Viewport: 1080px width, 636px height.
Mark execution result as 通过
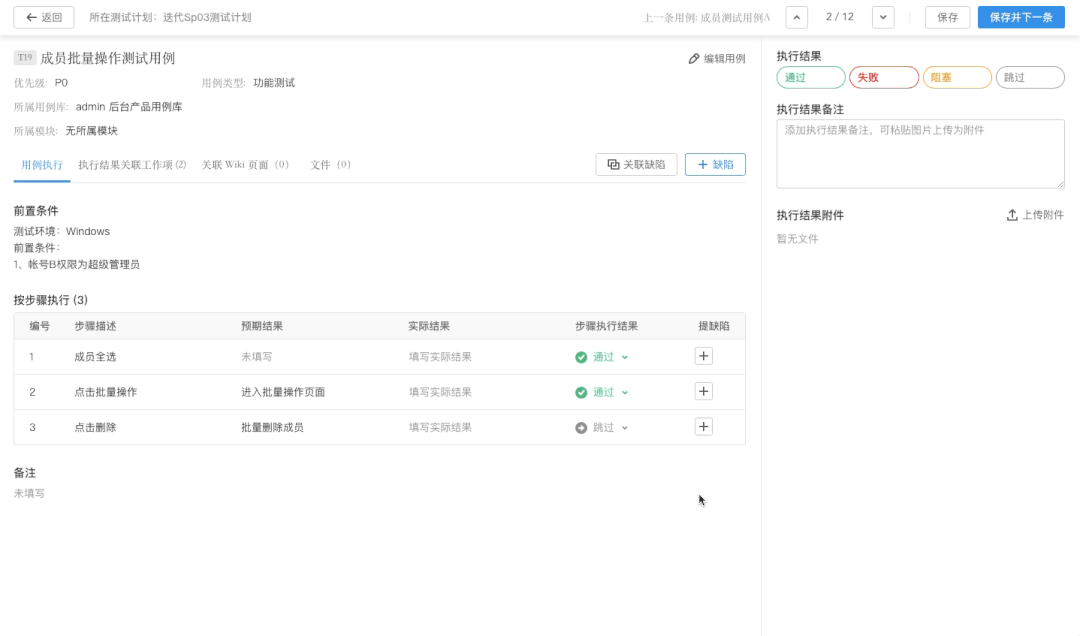(811, 77)
